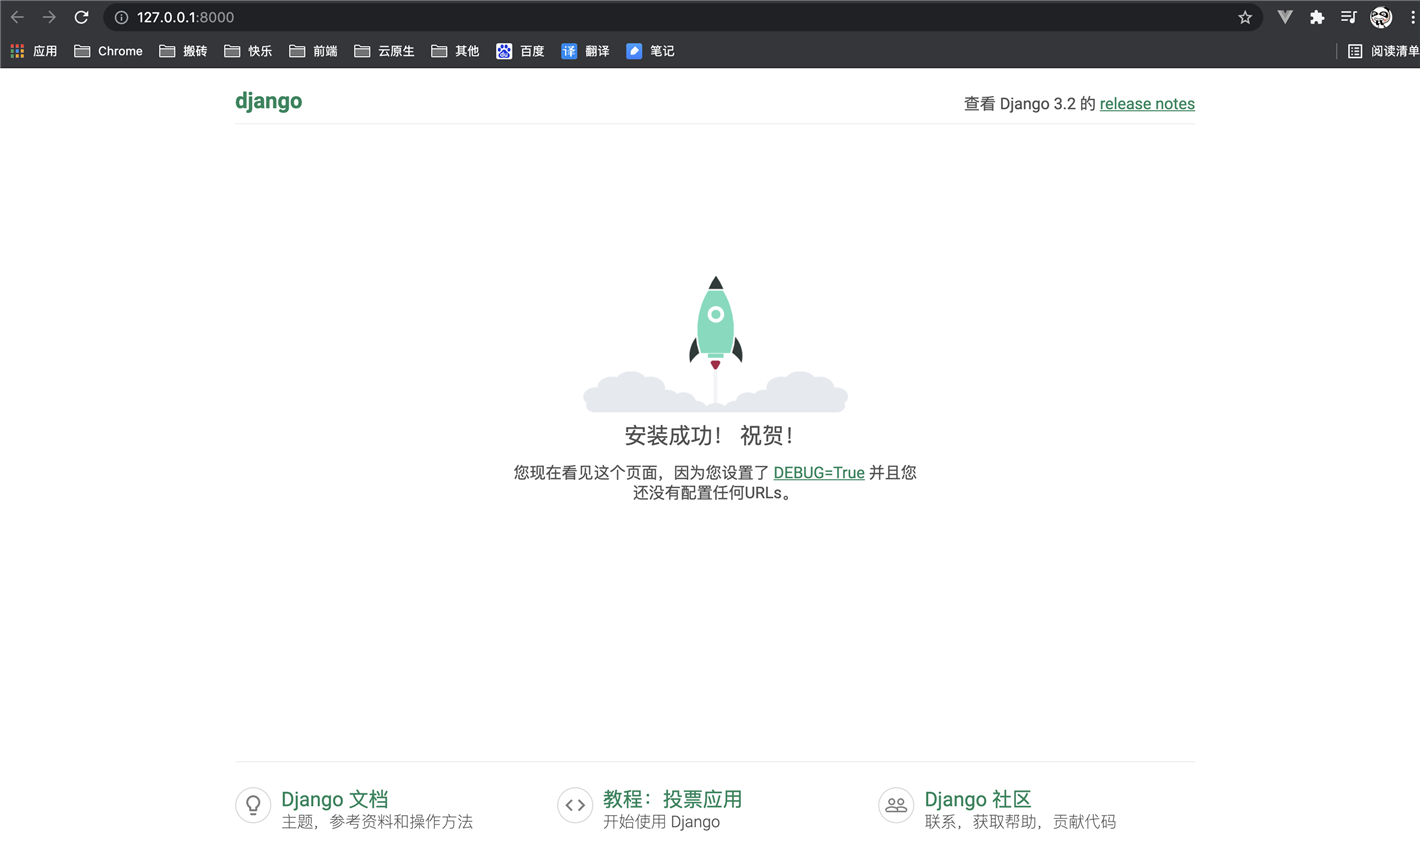
Task: Open the Chrome three-dot menu
Action: click(1412, 17)
